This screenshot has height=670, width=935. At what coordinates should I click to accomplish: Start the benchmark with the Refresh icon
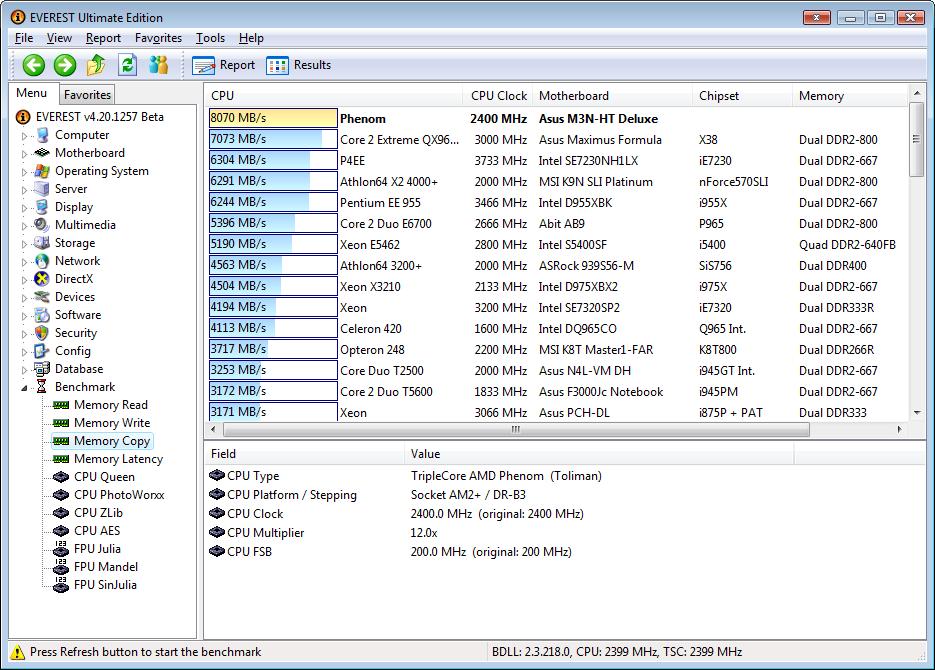tap(128, 65)
